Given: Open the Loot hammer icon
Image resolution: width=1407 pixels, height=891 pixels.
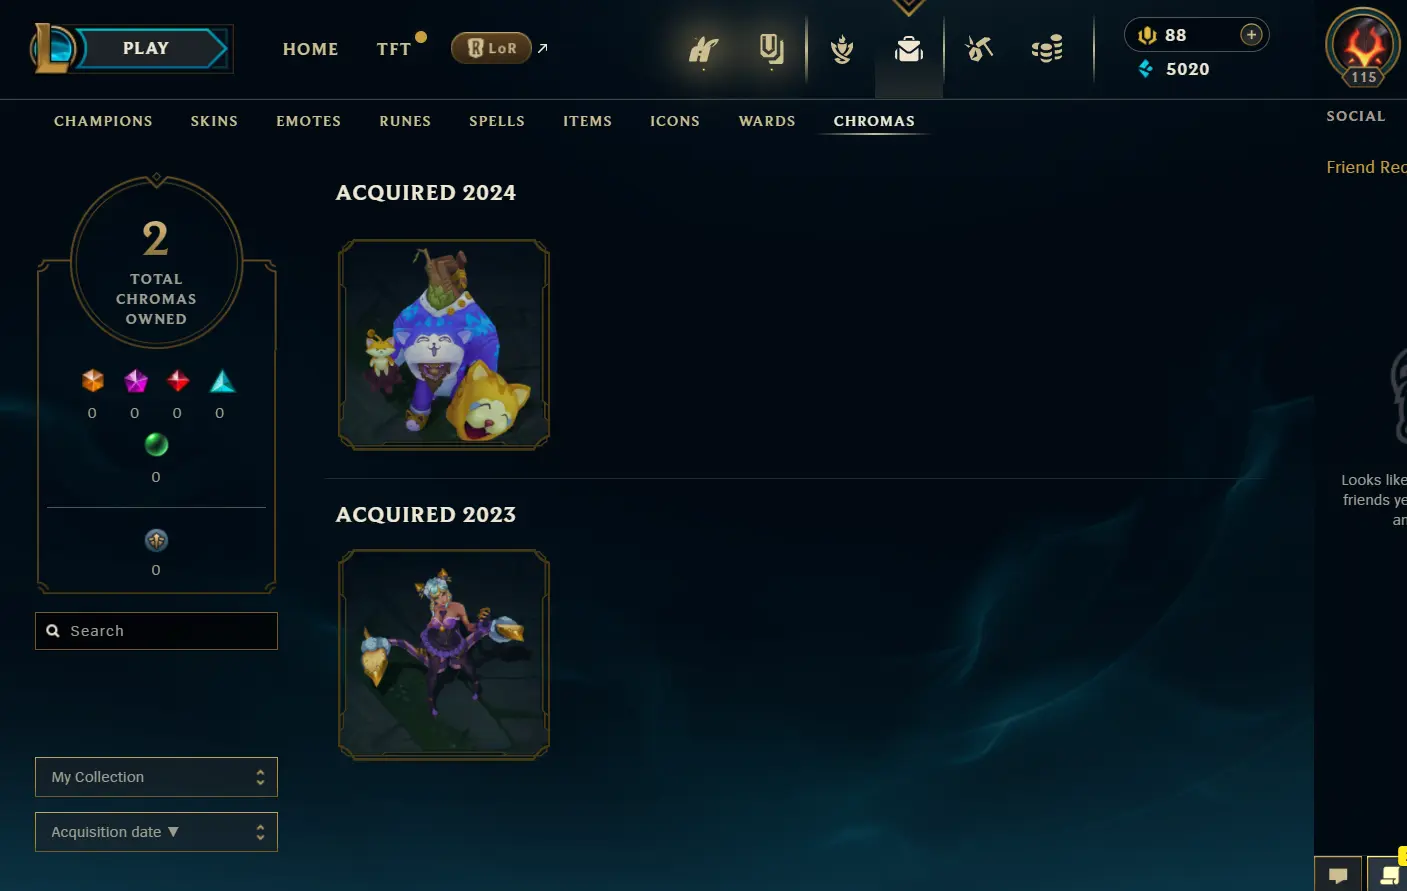Looking at the screenshot, I should click(x=978, y=48).
